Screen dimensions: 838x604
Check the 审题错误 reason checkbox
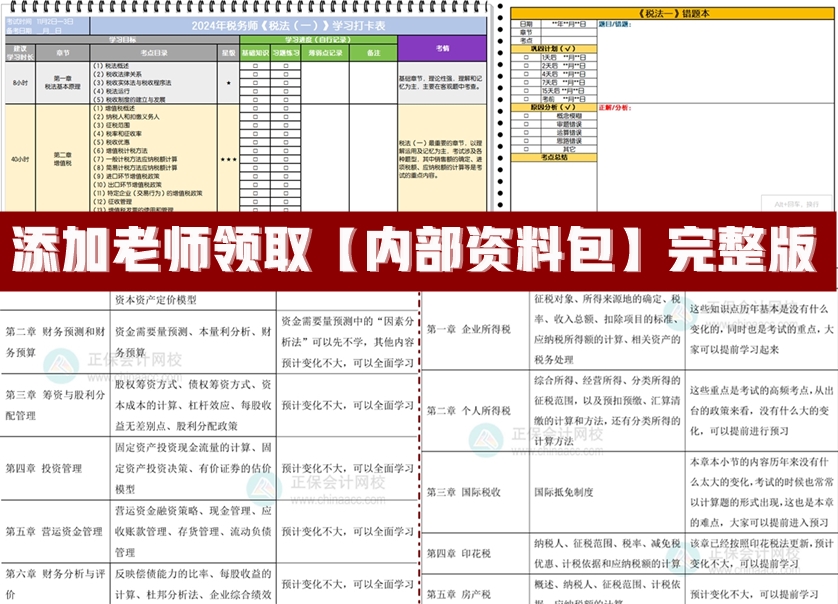[526, 124]
